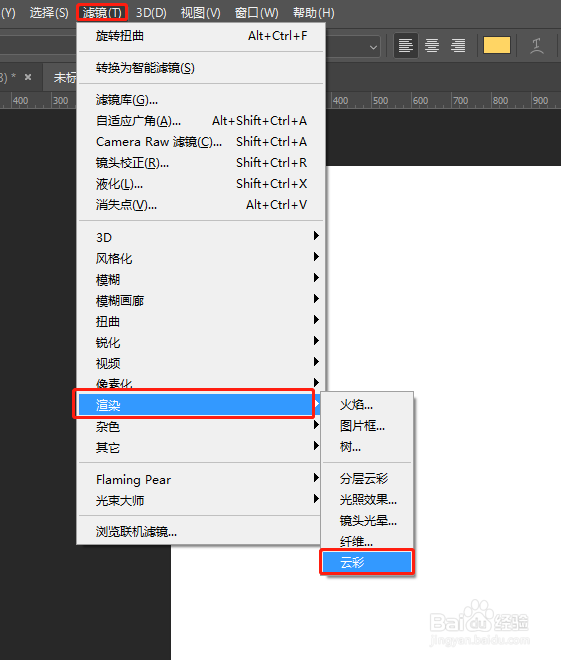Open the 3D(D) menu

[x=151, y=13]
